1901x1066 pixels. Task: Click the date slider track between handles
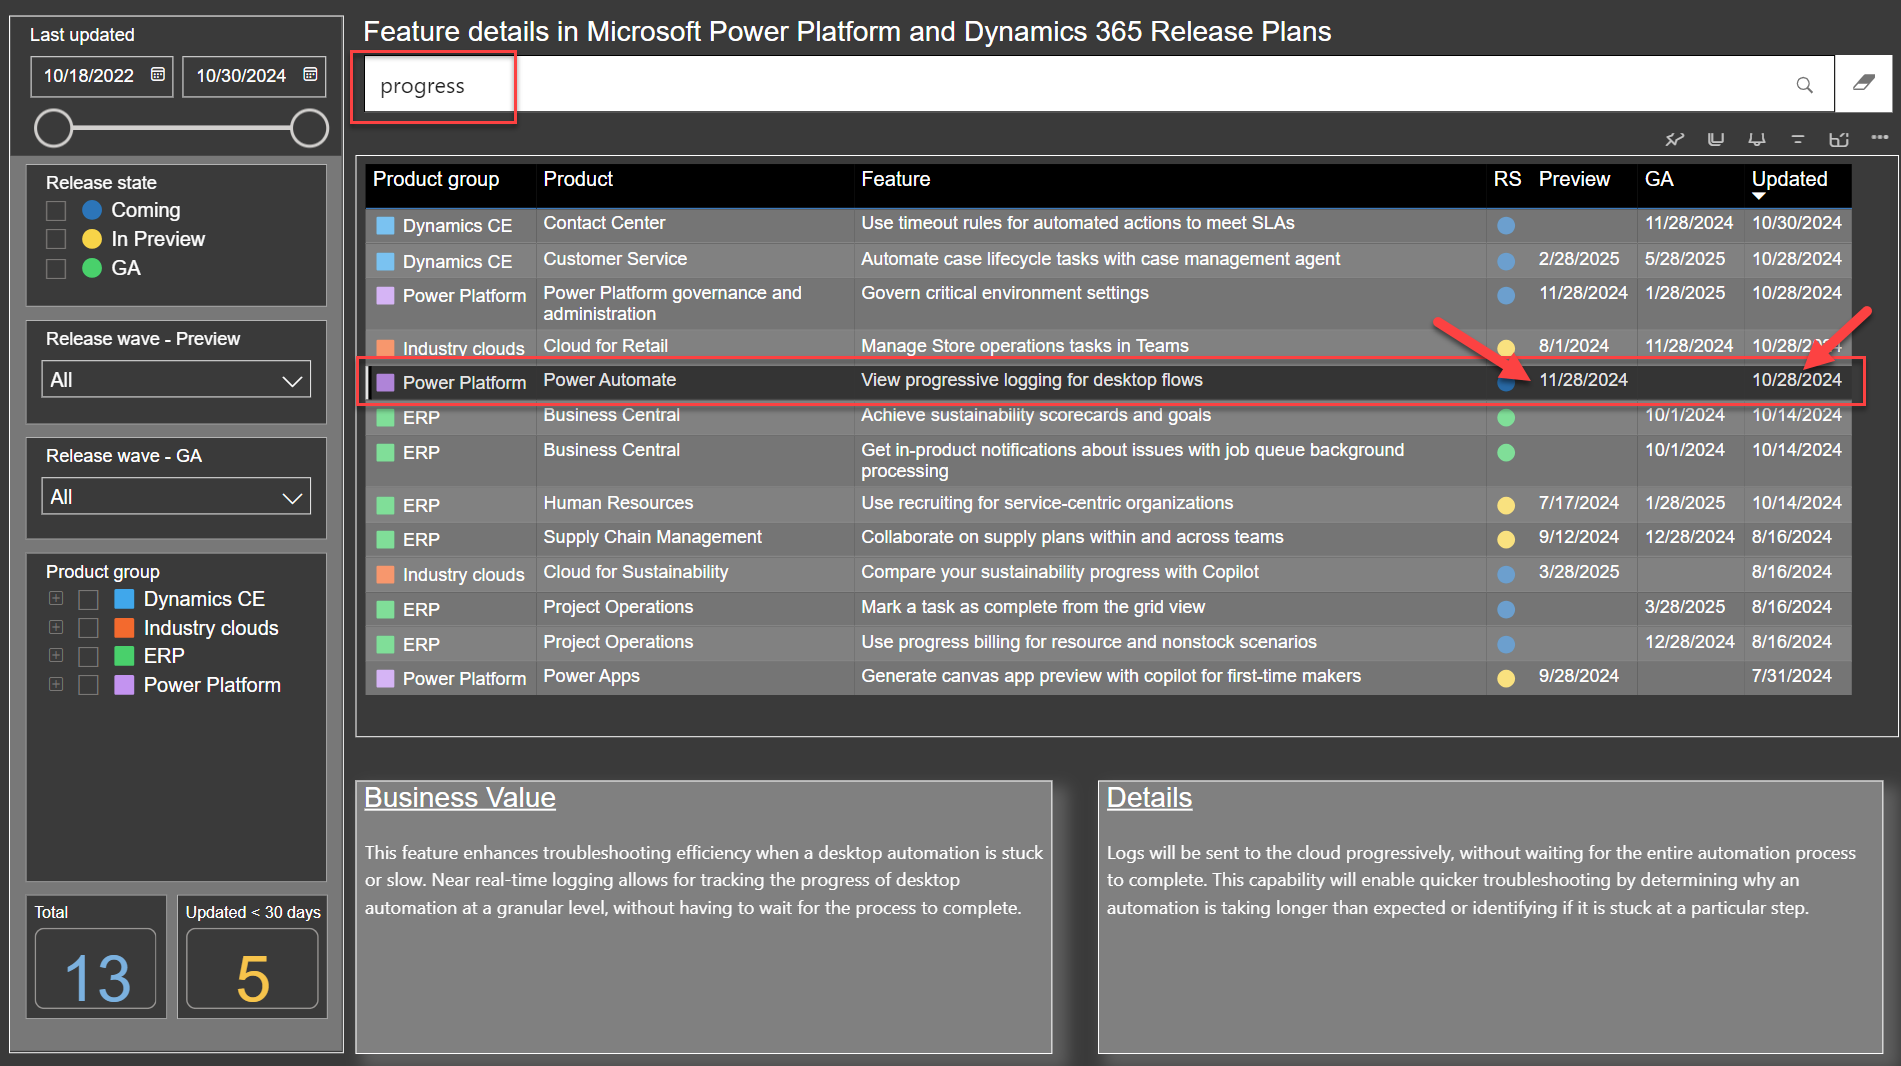point(181,128)
